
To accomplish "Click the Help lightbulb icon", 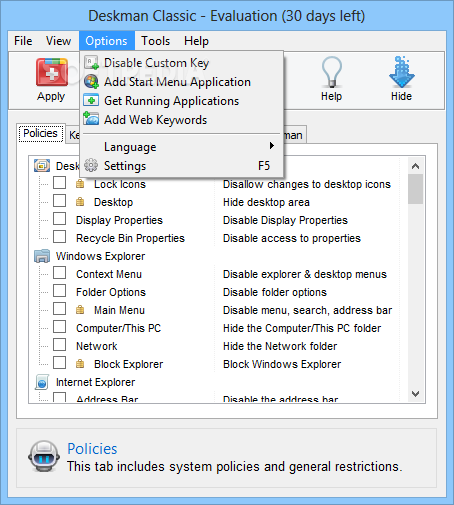I will coord(331,72).
